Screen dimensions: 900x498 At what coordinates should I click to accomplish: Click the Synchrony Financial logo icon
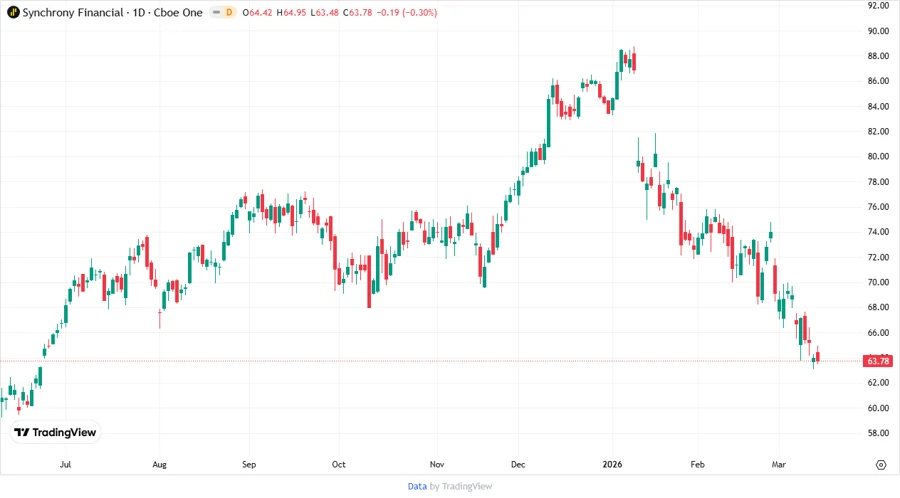13,12
